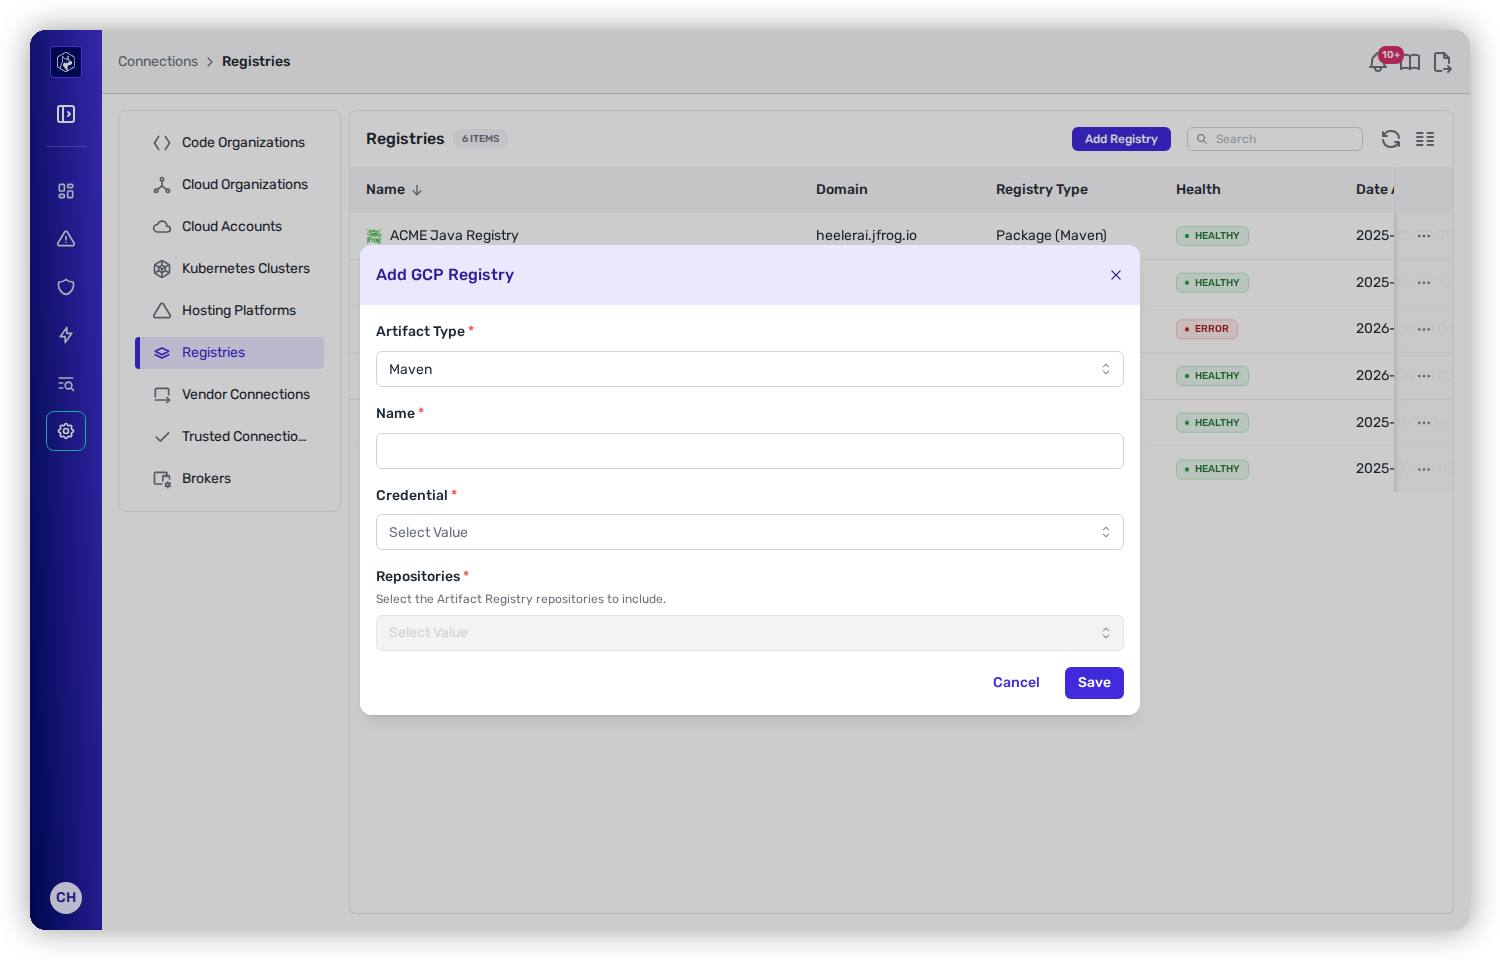This screenshot has height=960, width=1500.
Task: Select Hosting Platforms in the menu
Action: coord(229,311)
